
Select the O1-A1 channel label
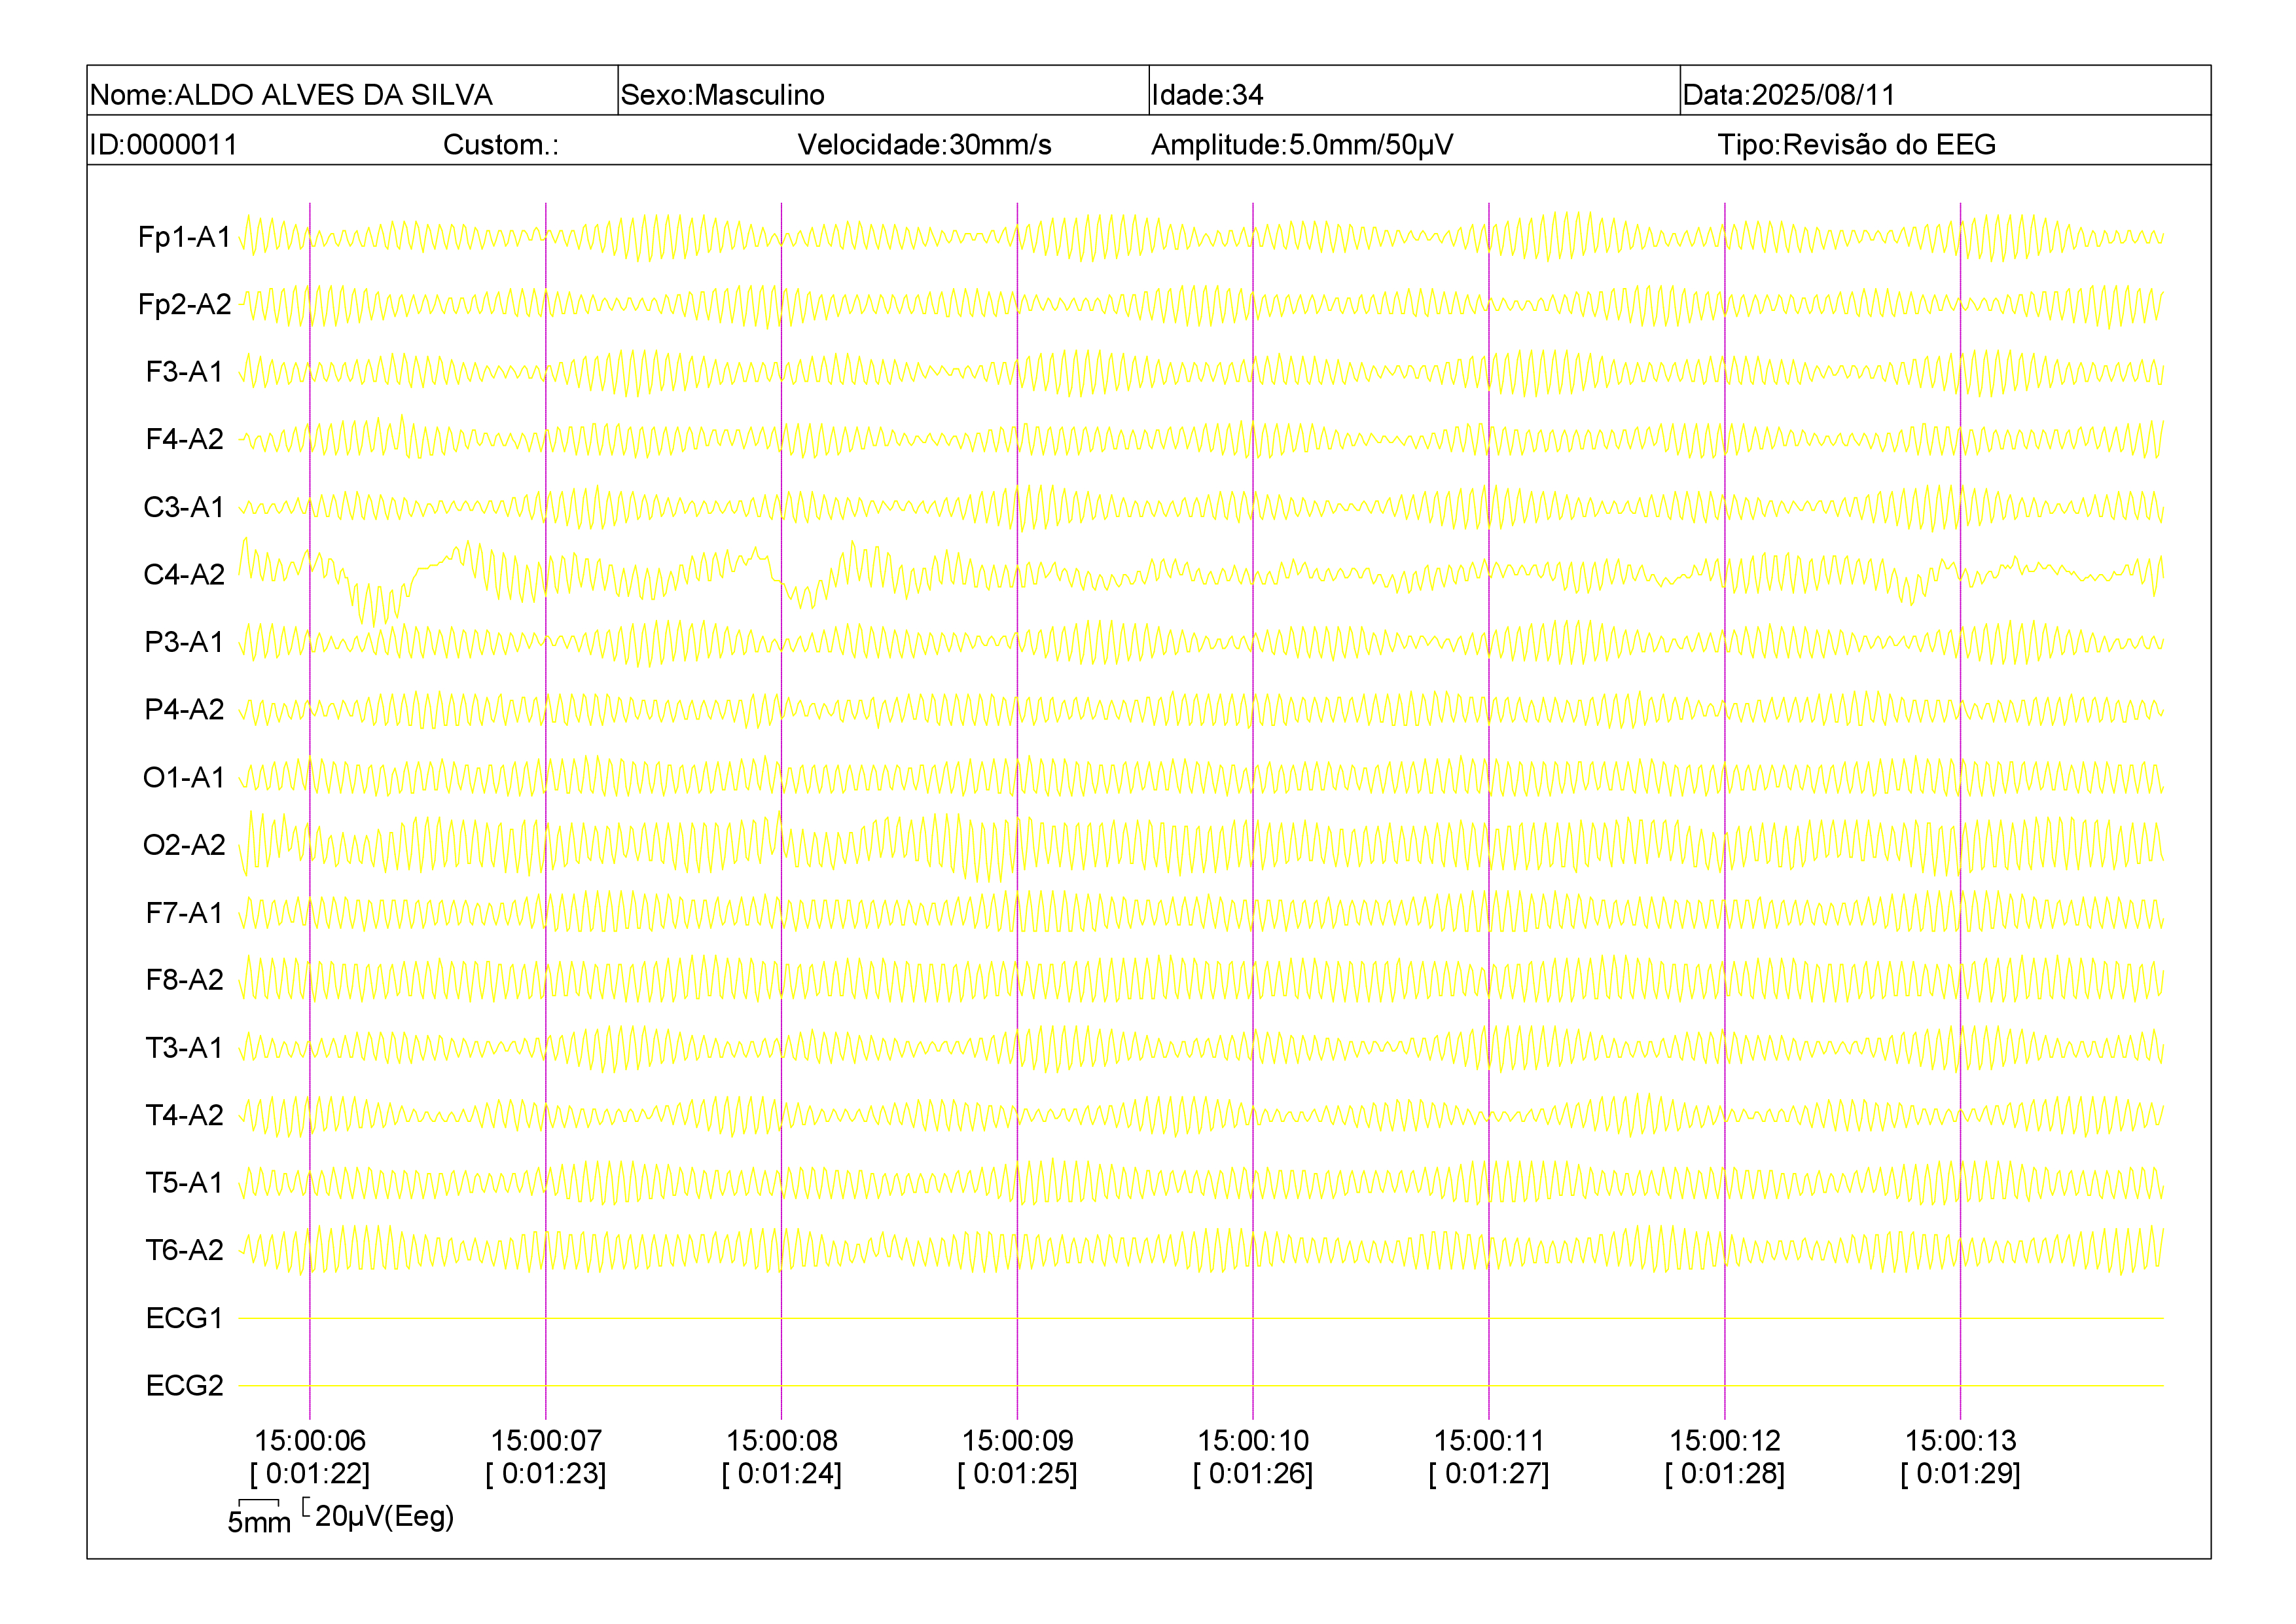pyautogui.click(x=184, y=777)
